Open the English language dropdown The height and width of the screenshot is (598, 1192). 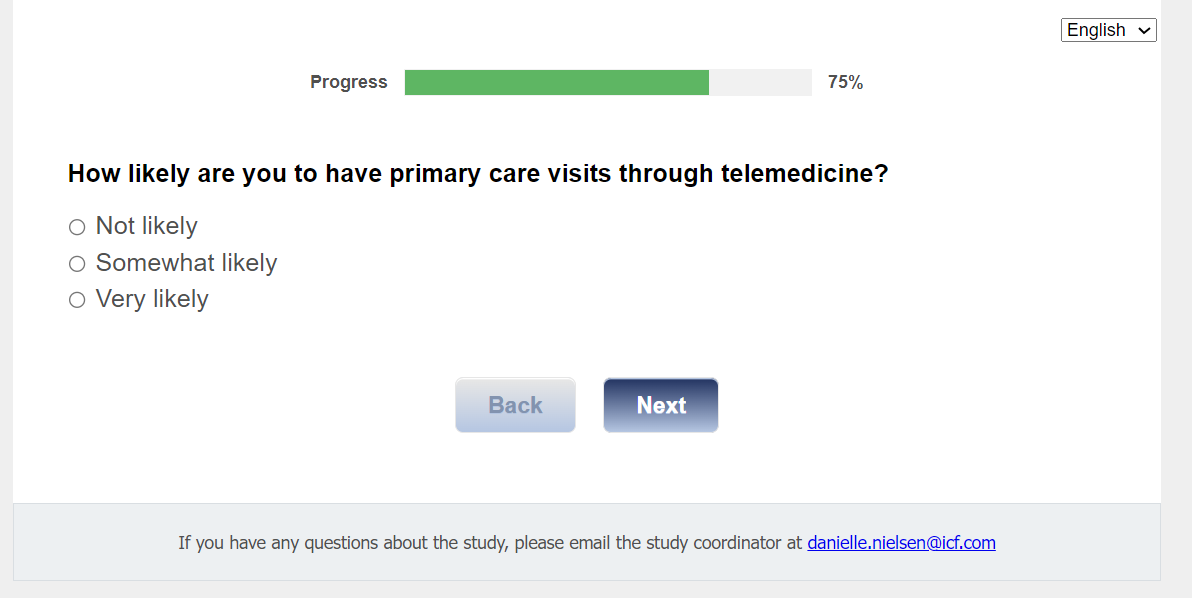click(x=1108, y=30)
